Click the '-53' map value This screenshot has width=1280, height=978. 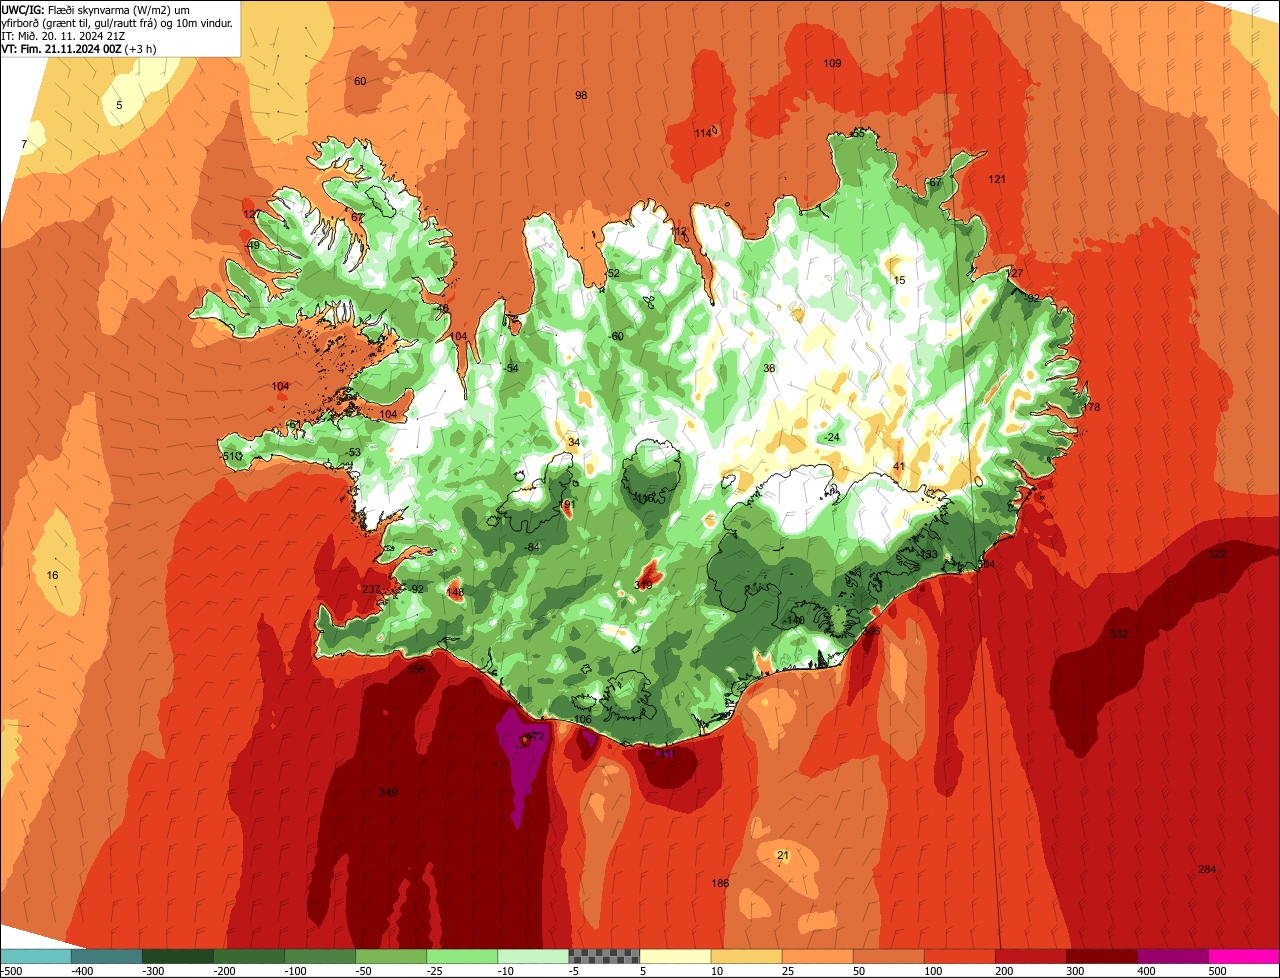click(x=353, y=452)
